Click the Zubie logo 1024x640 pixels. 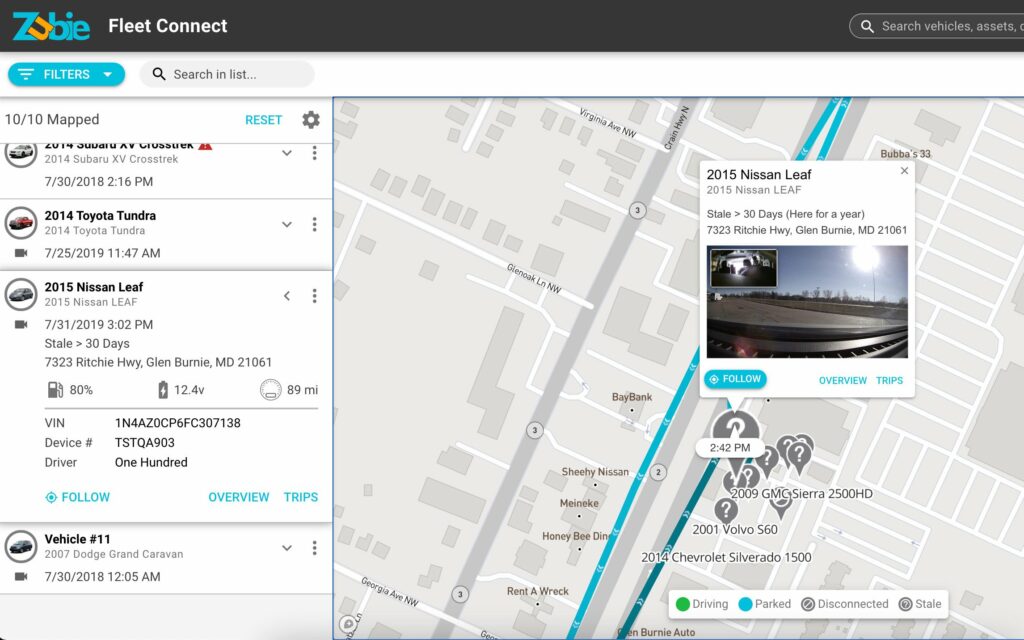(x=51, y=26)
